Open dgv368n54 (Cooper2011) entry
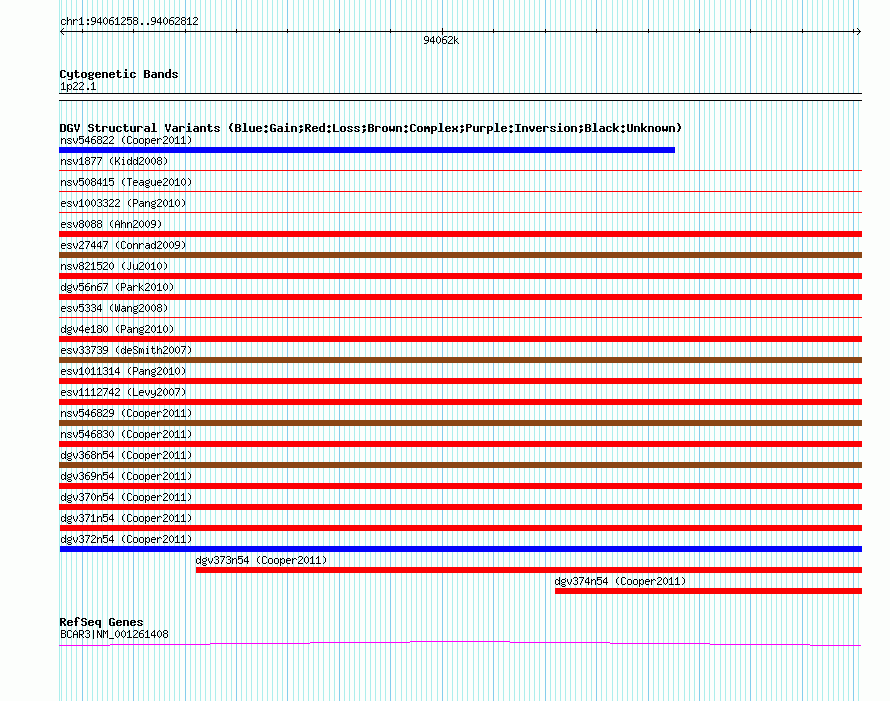This screenshot has height=701, width=890. coord(126,455)
